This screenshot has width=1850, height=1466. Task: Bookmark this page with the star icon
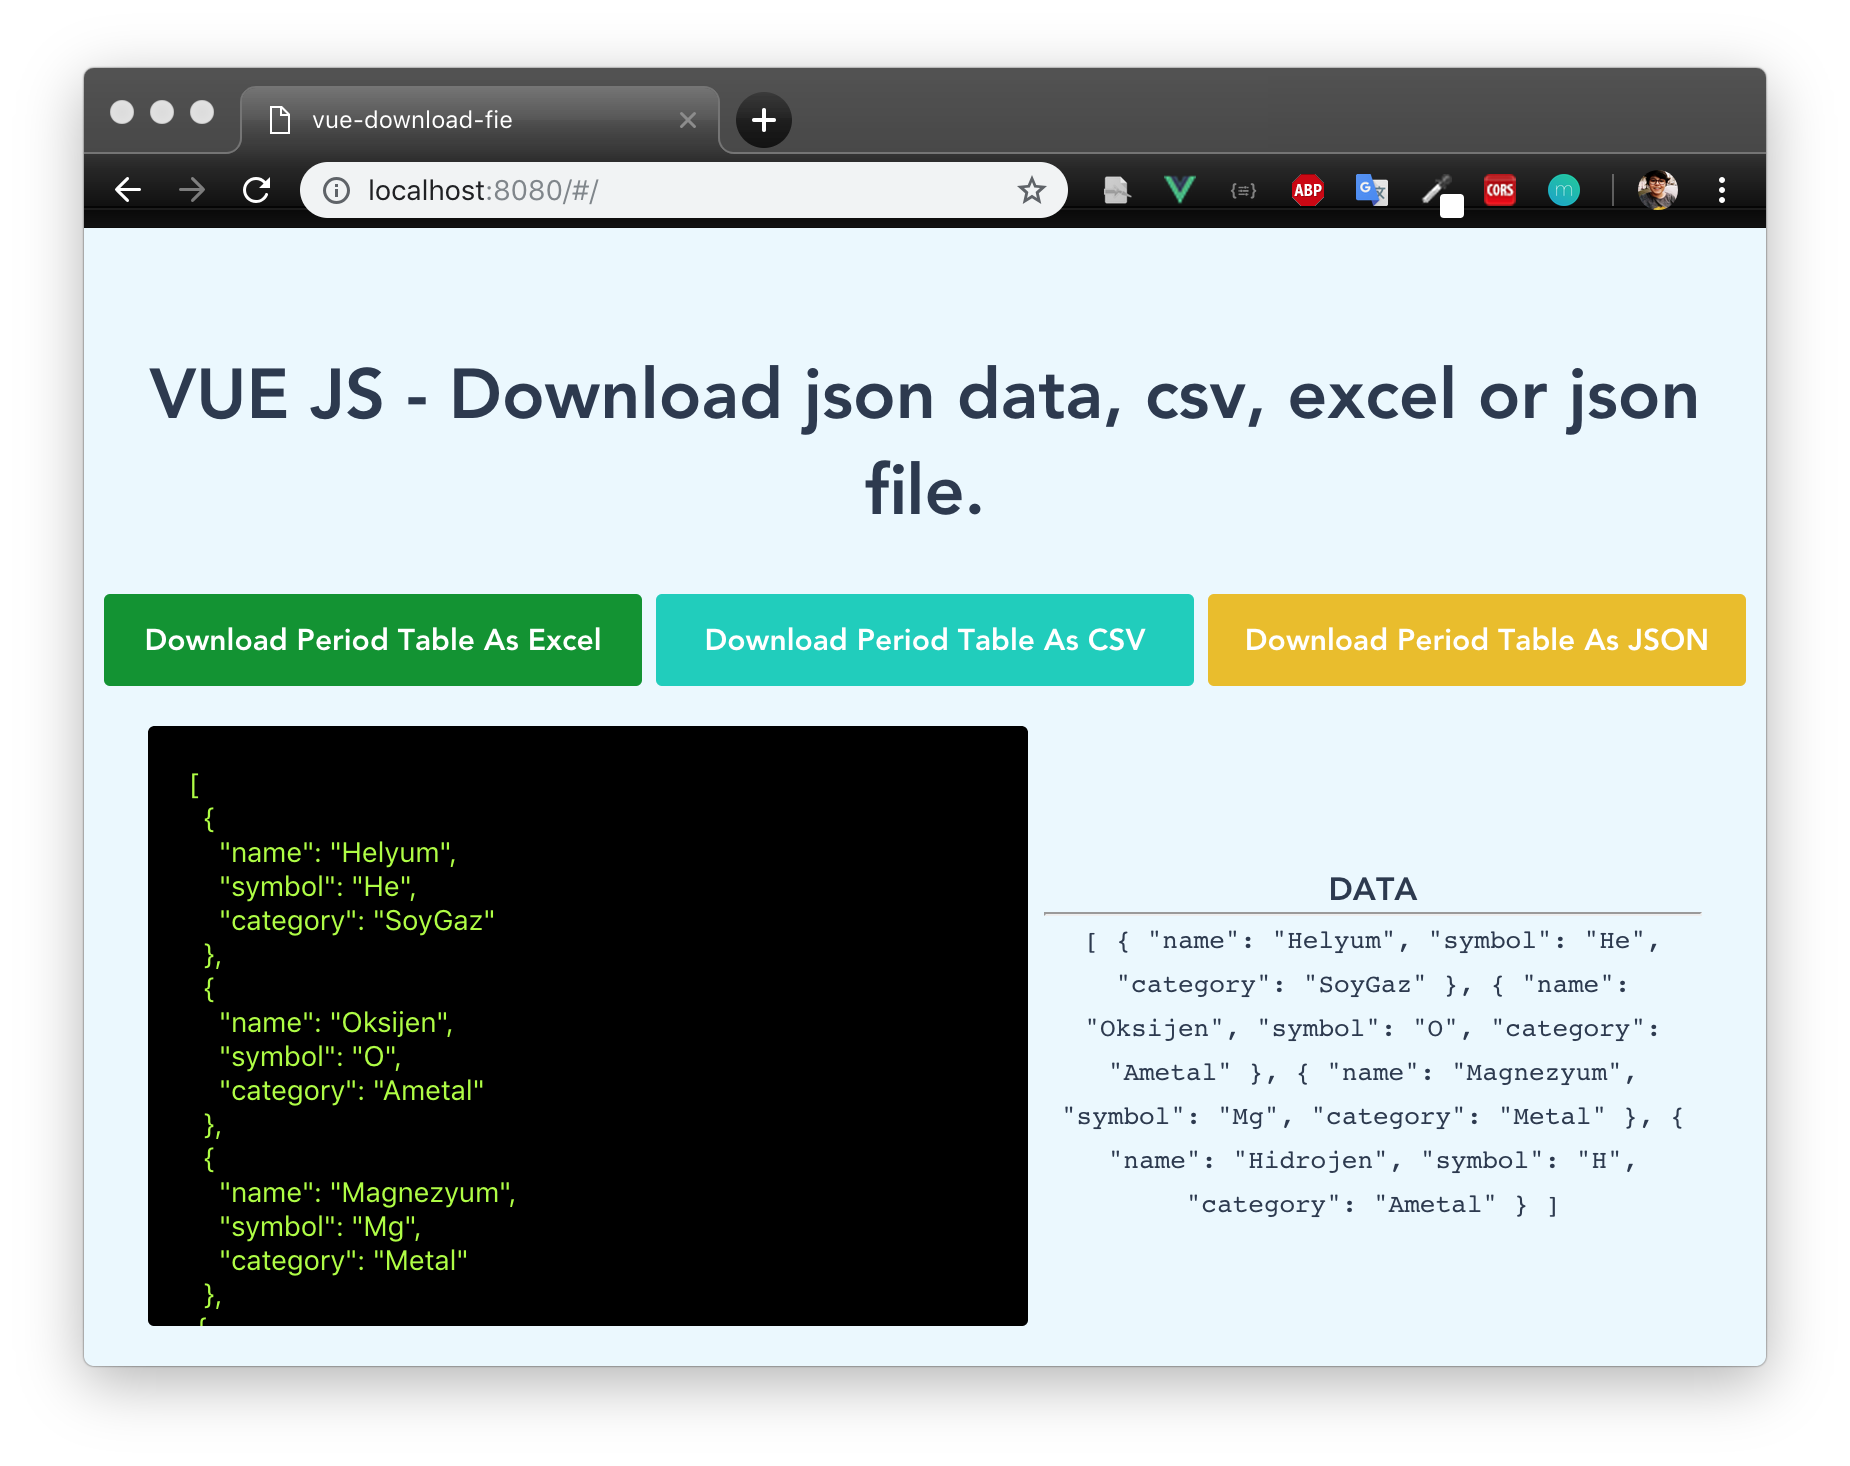pyautogui.click(x=1031, y=190)
